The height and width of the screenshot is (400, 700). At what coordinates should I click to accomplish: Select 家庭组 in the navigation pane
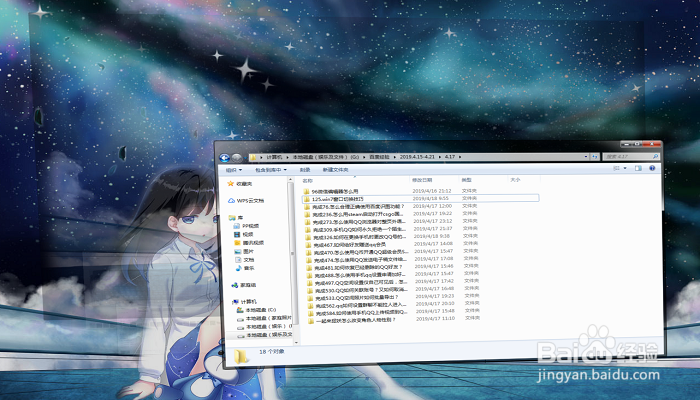(244, 285)
